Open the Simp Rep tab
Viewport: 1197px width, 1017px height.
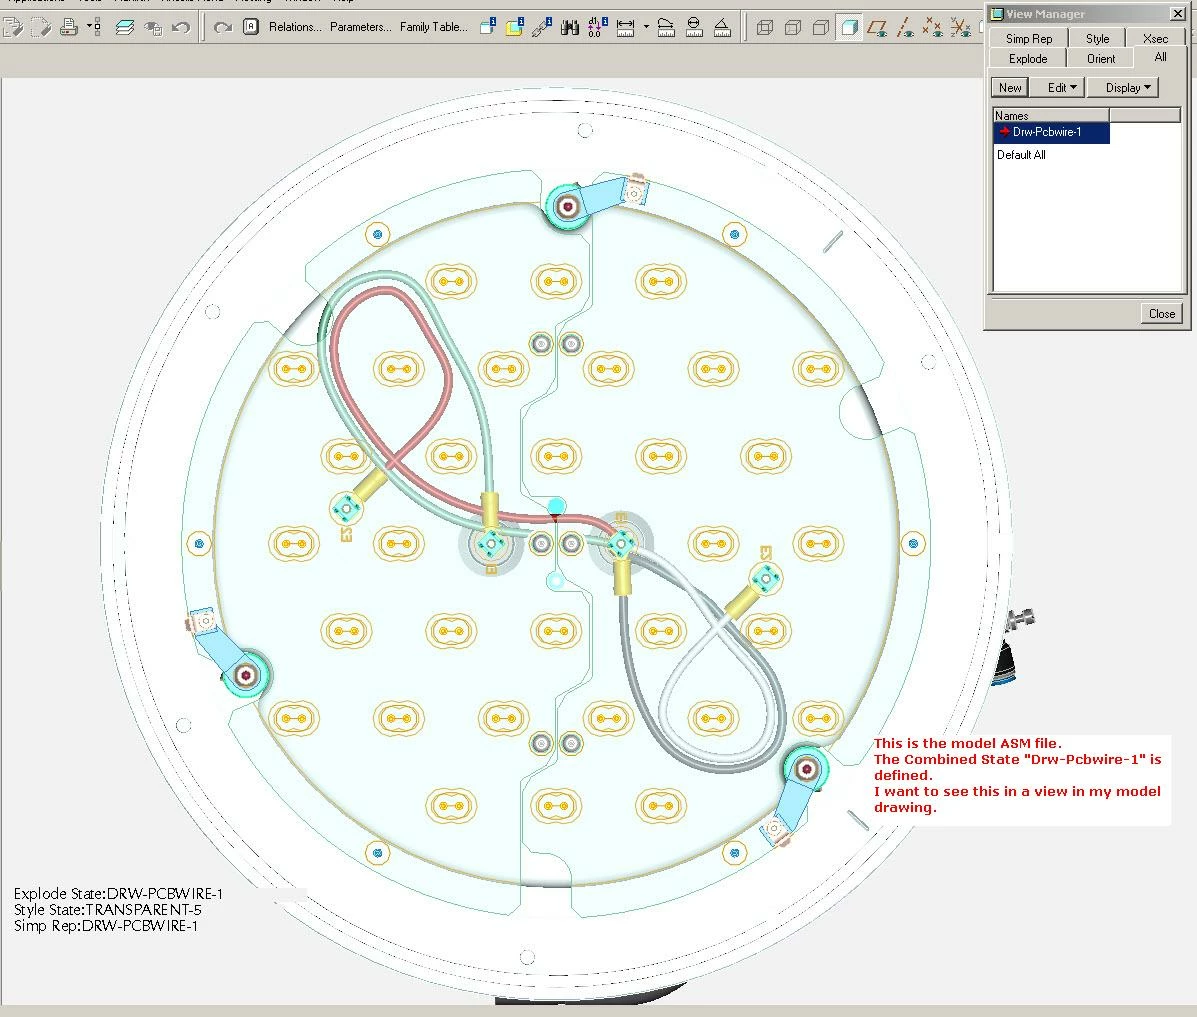[1028, 38]
